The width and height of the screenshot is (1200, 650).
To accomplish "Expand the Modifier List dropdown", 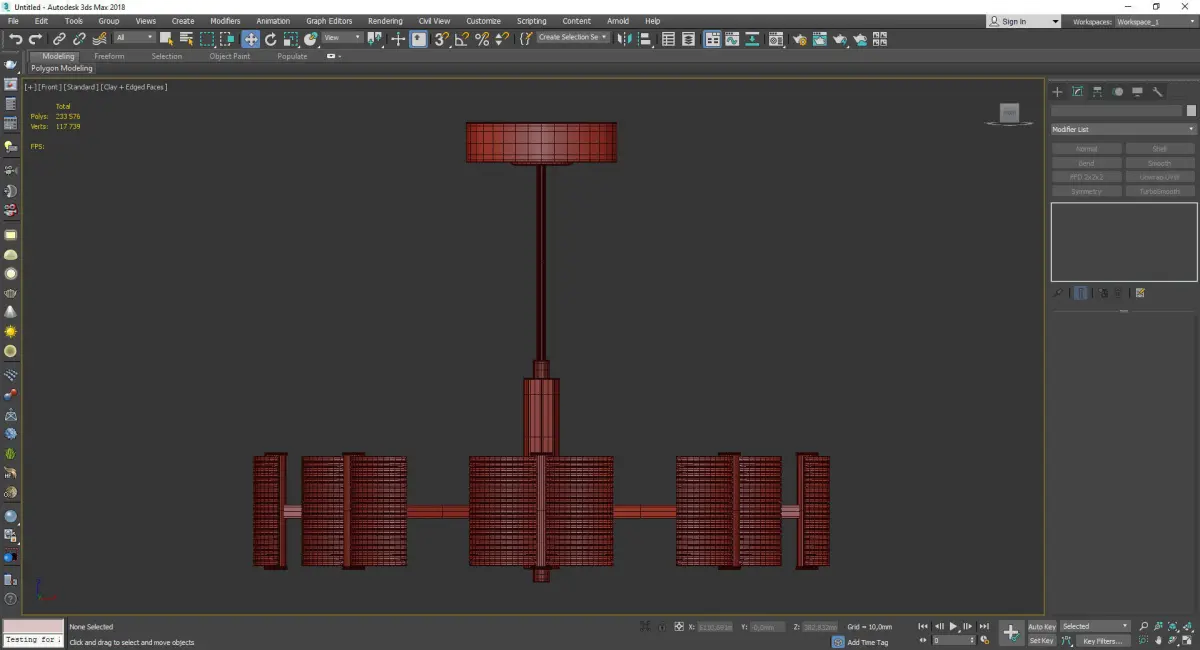I will [x=1123, y=129].
